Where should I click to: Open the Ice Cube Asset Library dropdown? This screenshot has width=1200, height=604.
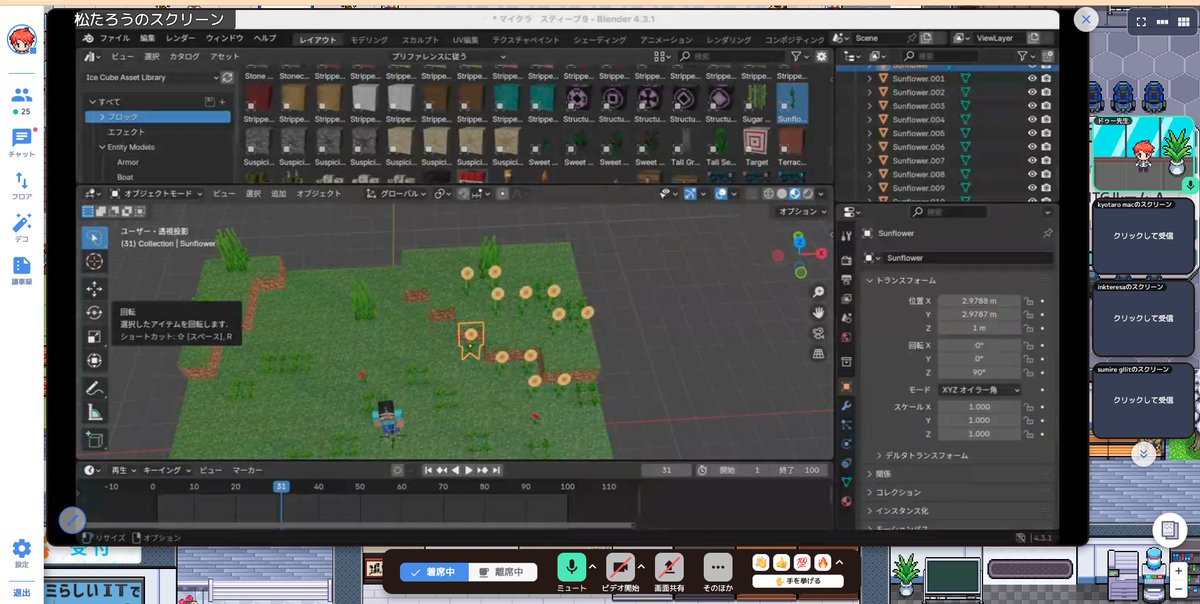click(x=151, y=77)
